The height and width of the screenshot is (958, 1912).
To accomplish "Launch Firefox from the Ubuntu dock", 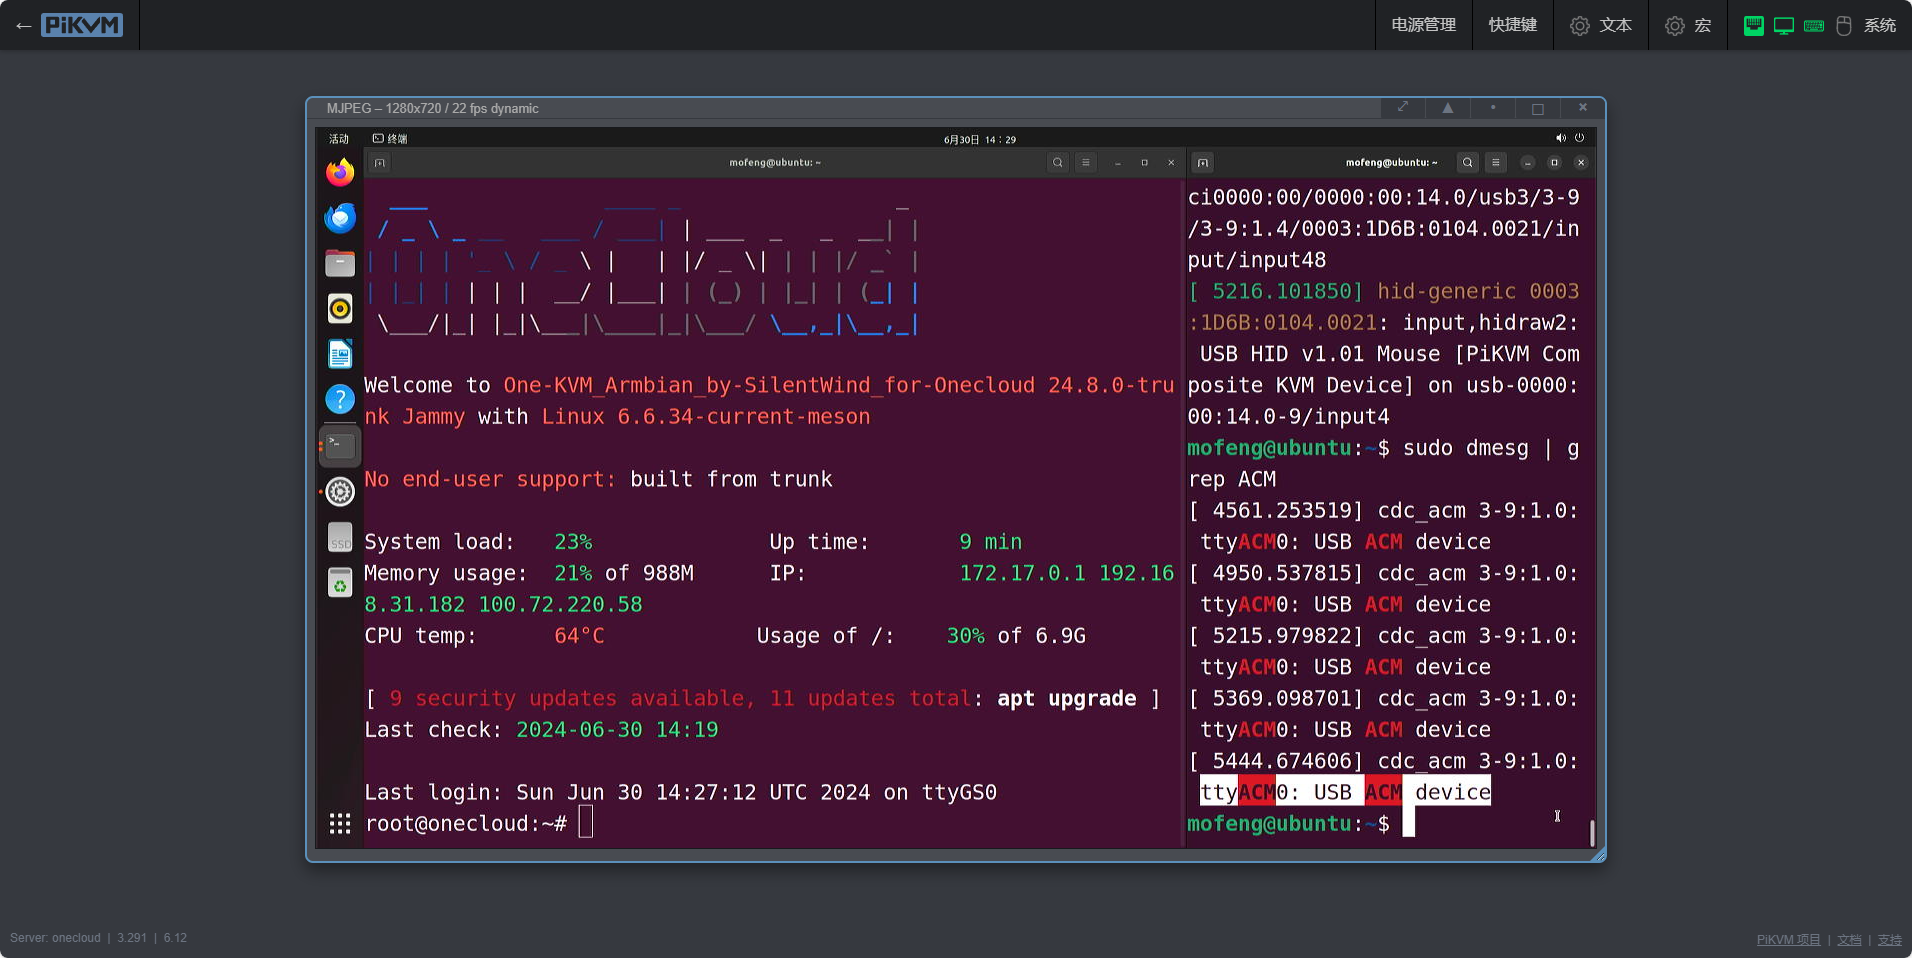I will 340,173.
